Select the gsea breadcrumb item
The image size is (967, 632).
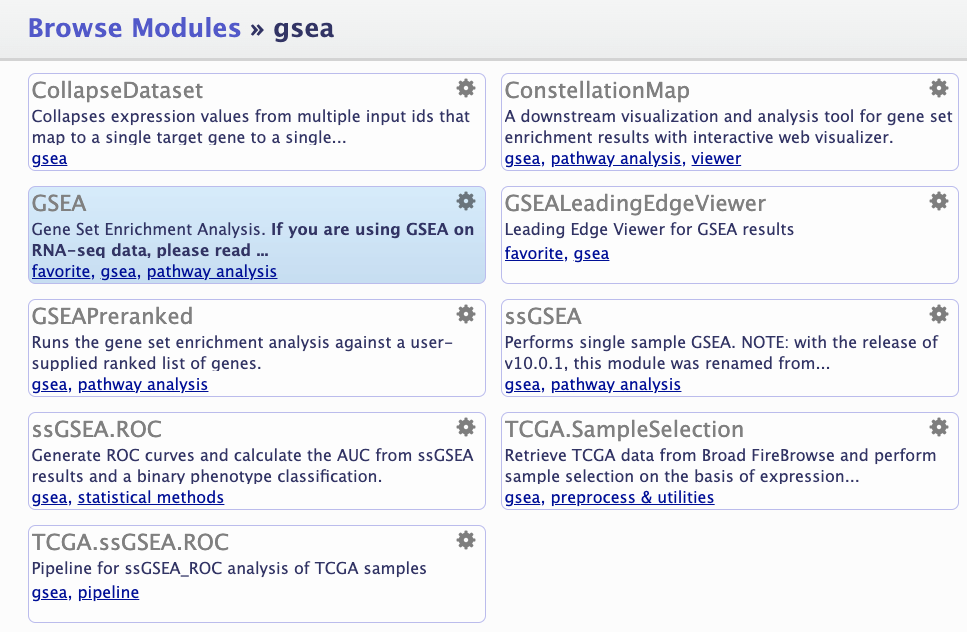pos(305,28)
